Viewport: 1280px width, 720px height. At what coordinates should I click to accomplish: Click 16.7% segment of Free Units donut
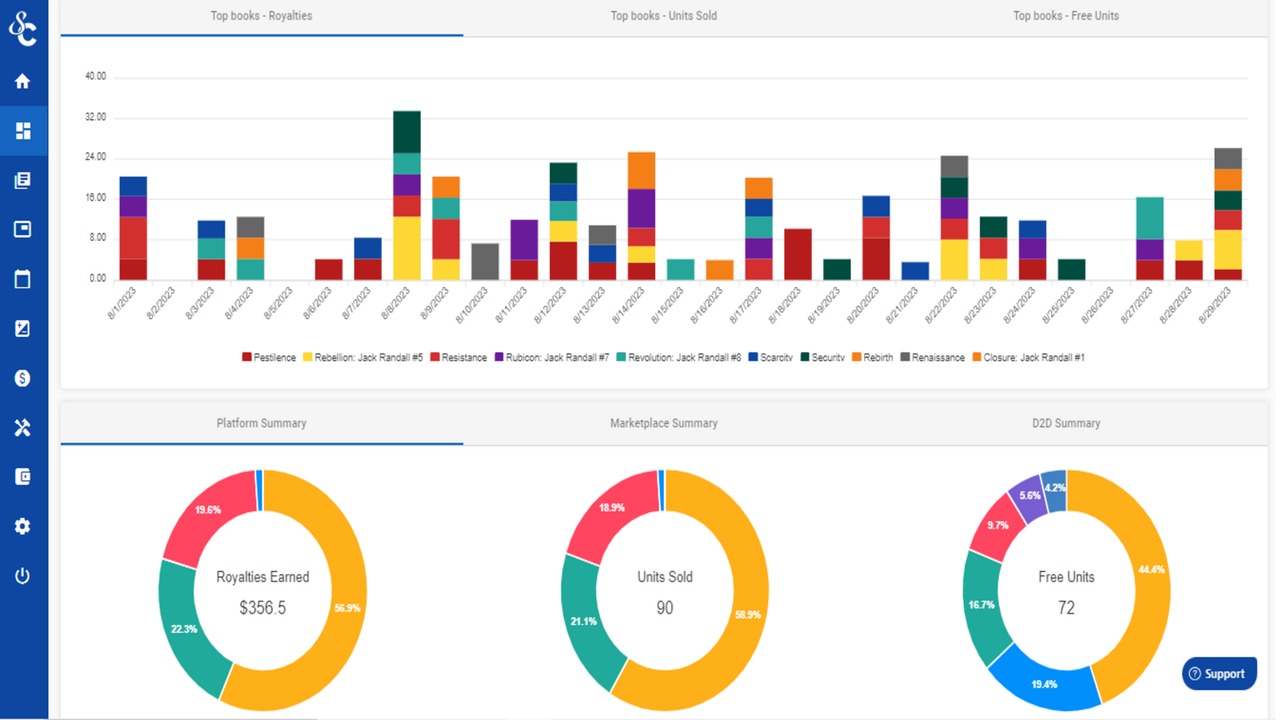[x=984, y=605]
